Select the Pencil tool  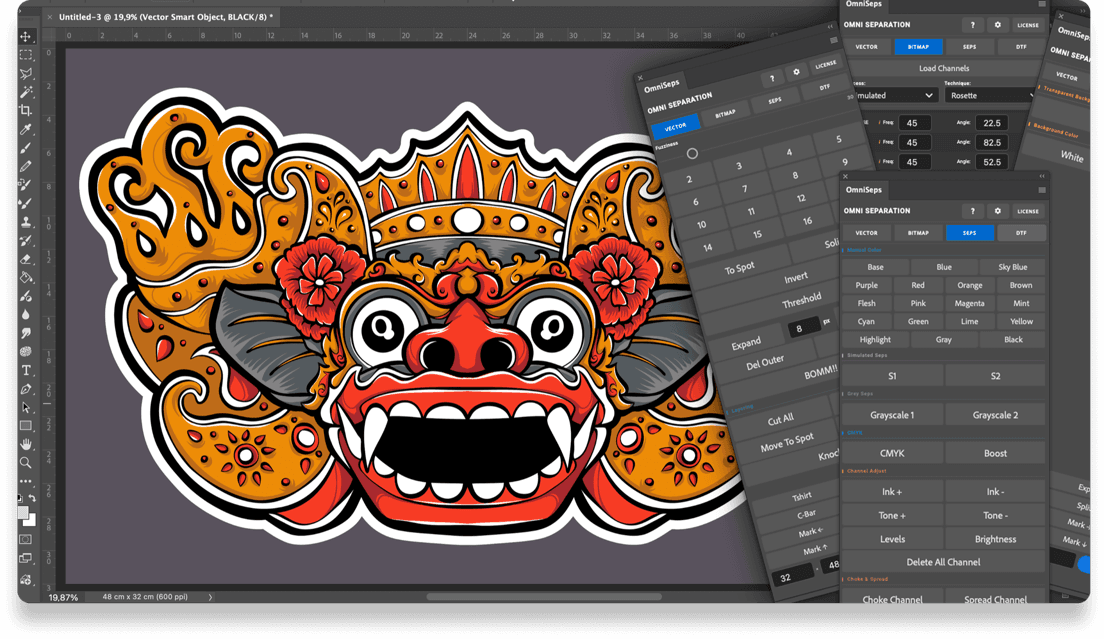click(x=26, y=166)
